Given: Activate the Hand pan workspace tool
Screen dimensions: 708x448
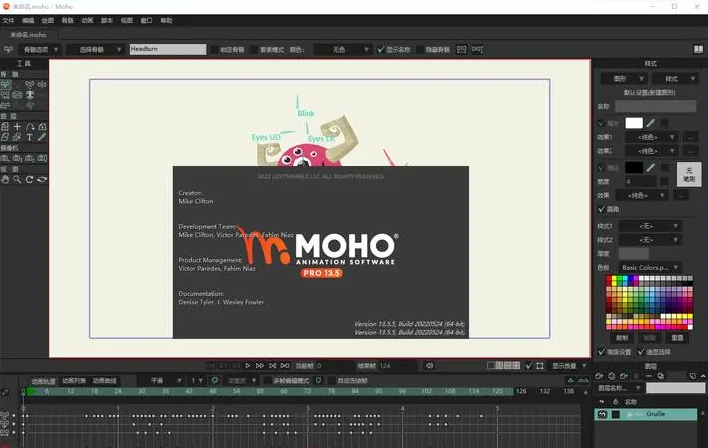Looking at the screenshot, I should [x=5, y=179].
